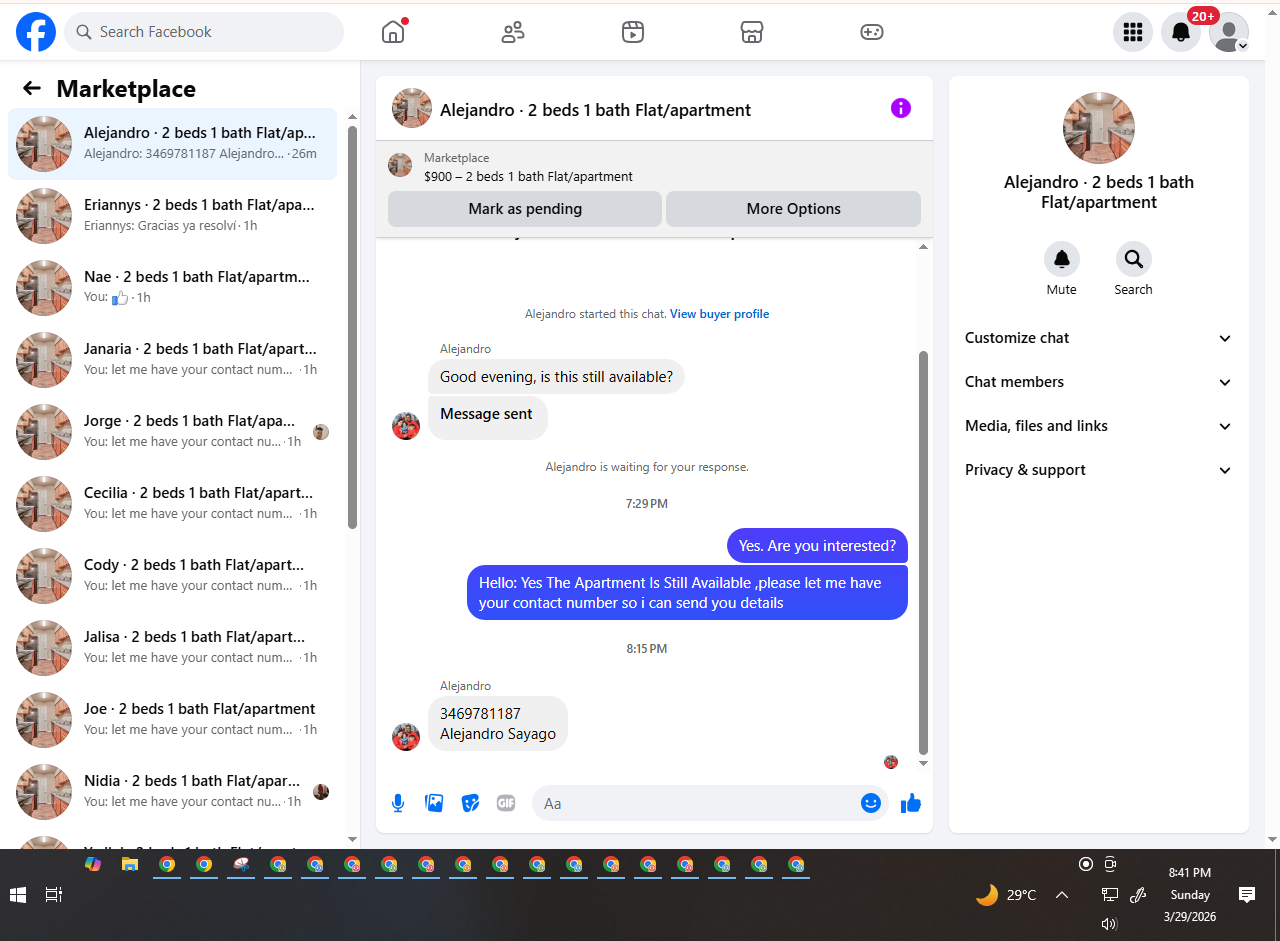Click the $900 Marketplace listing banner
The width and height of the screenshot is (1280, 941).
coord(654,167)
